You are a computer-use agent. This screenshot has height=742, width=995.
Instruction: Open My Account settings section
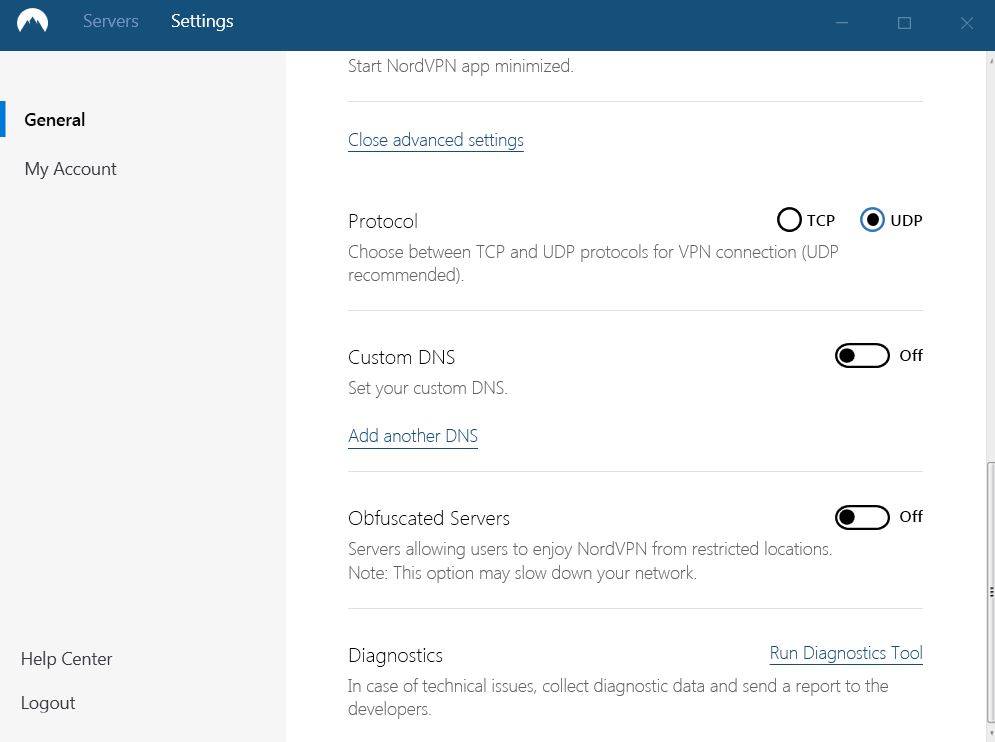click(70, 169)
